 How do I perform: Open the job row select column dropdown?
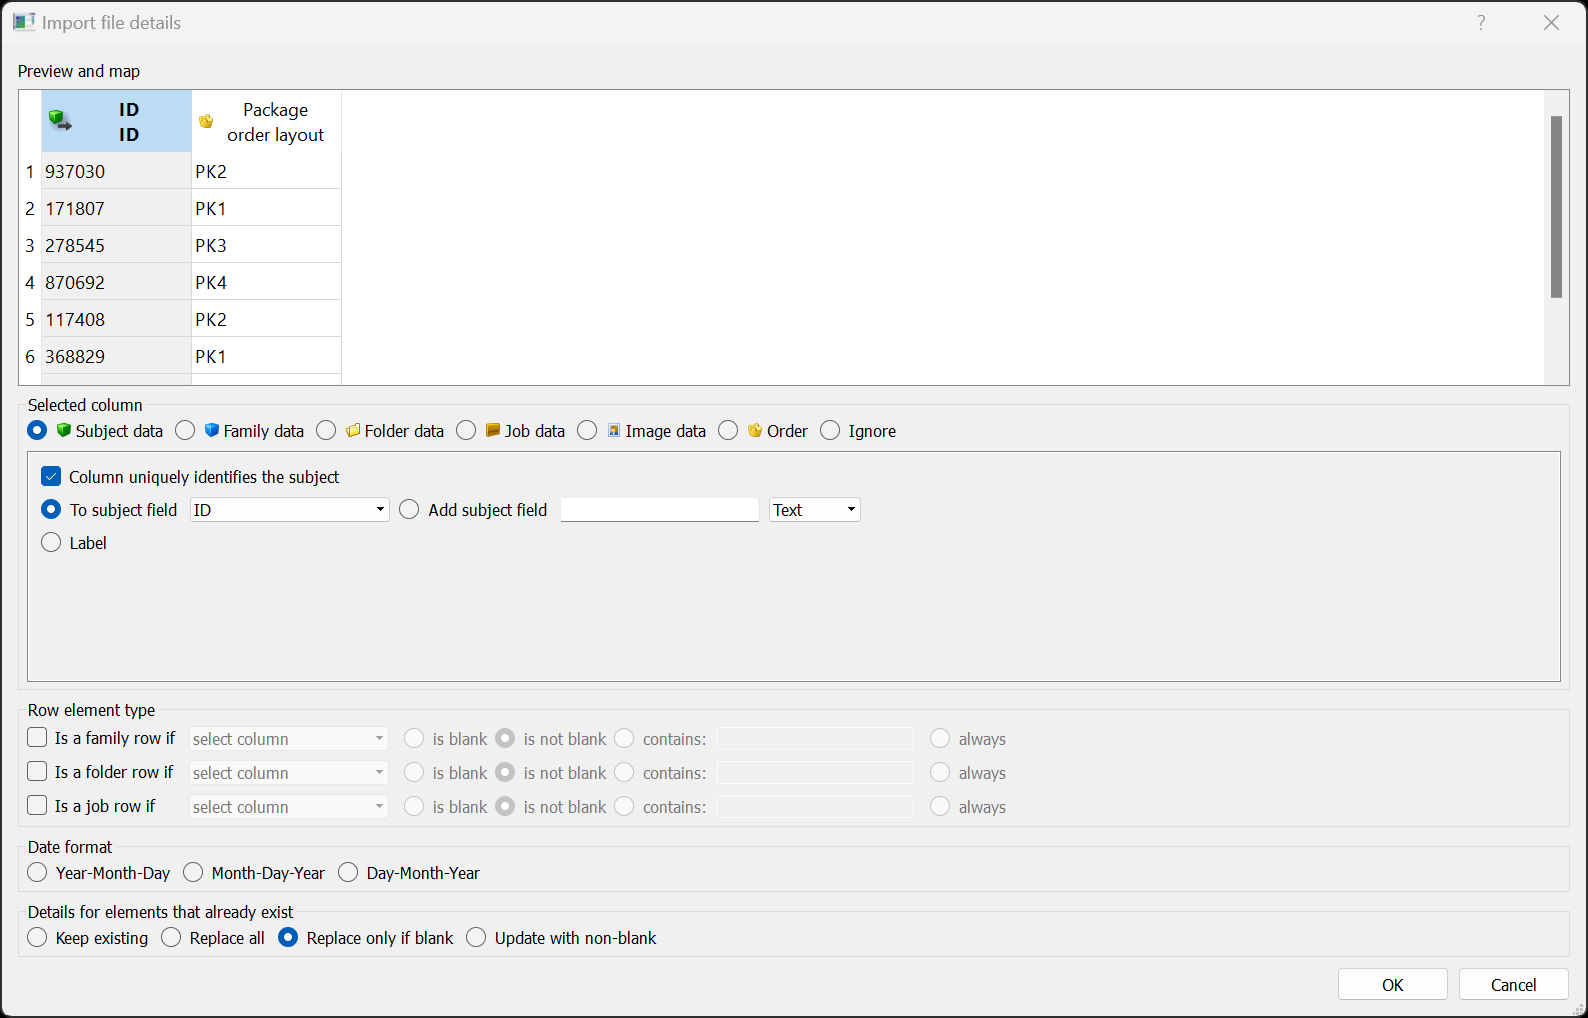tap(289, 807)
